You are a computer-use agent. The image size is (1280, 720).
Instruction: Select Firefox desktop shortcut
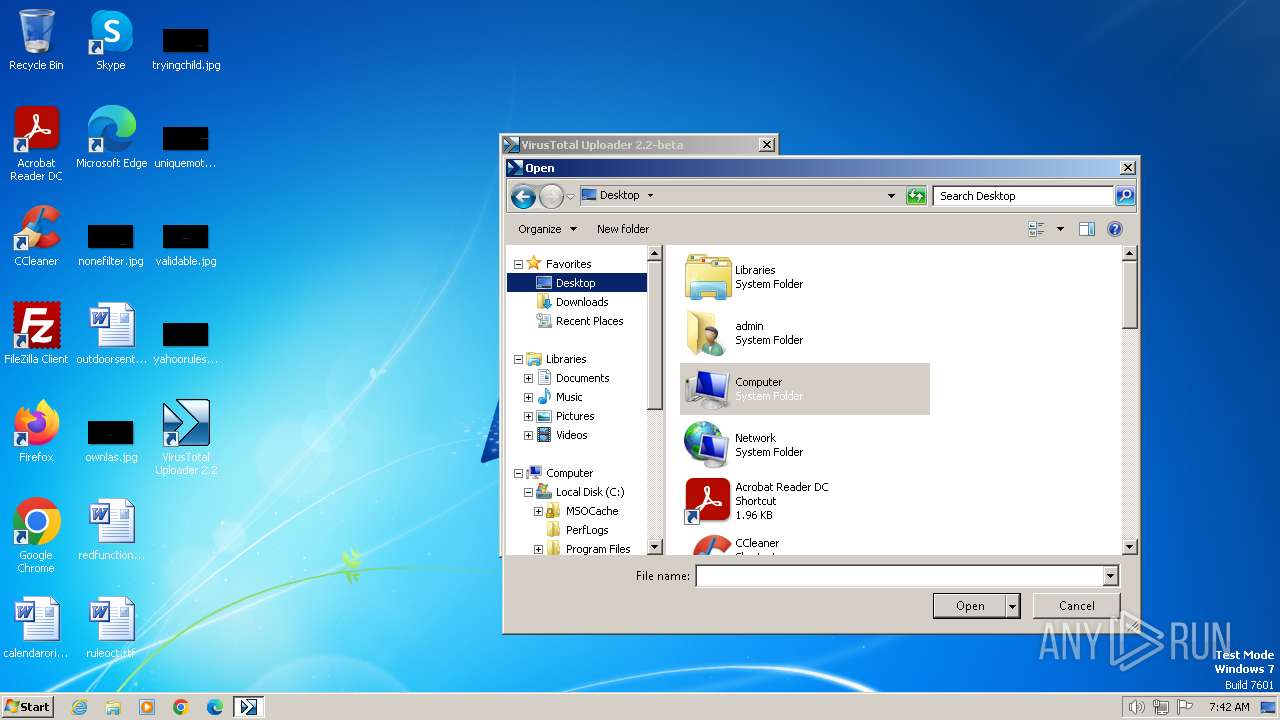point(36,432)
